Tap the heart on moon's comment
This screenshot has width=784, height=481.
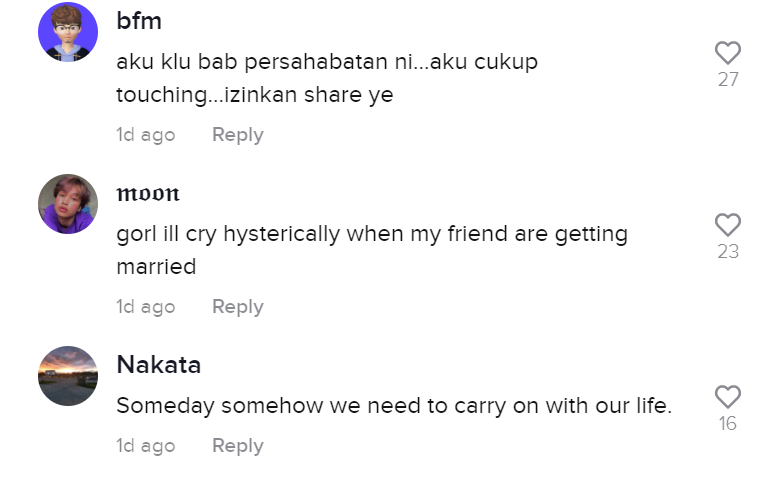click(x=728, y=225)
